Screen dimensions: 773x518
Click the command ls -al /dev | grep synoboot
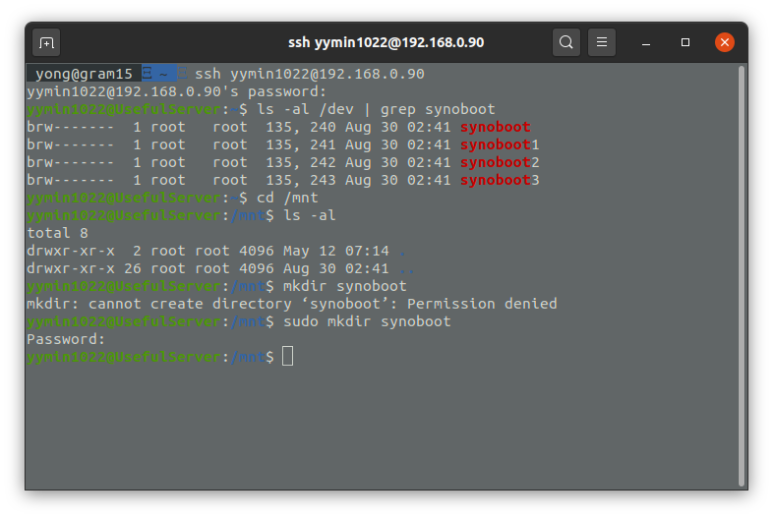click(x=376, y=109)
